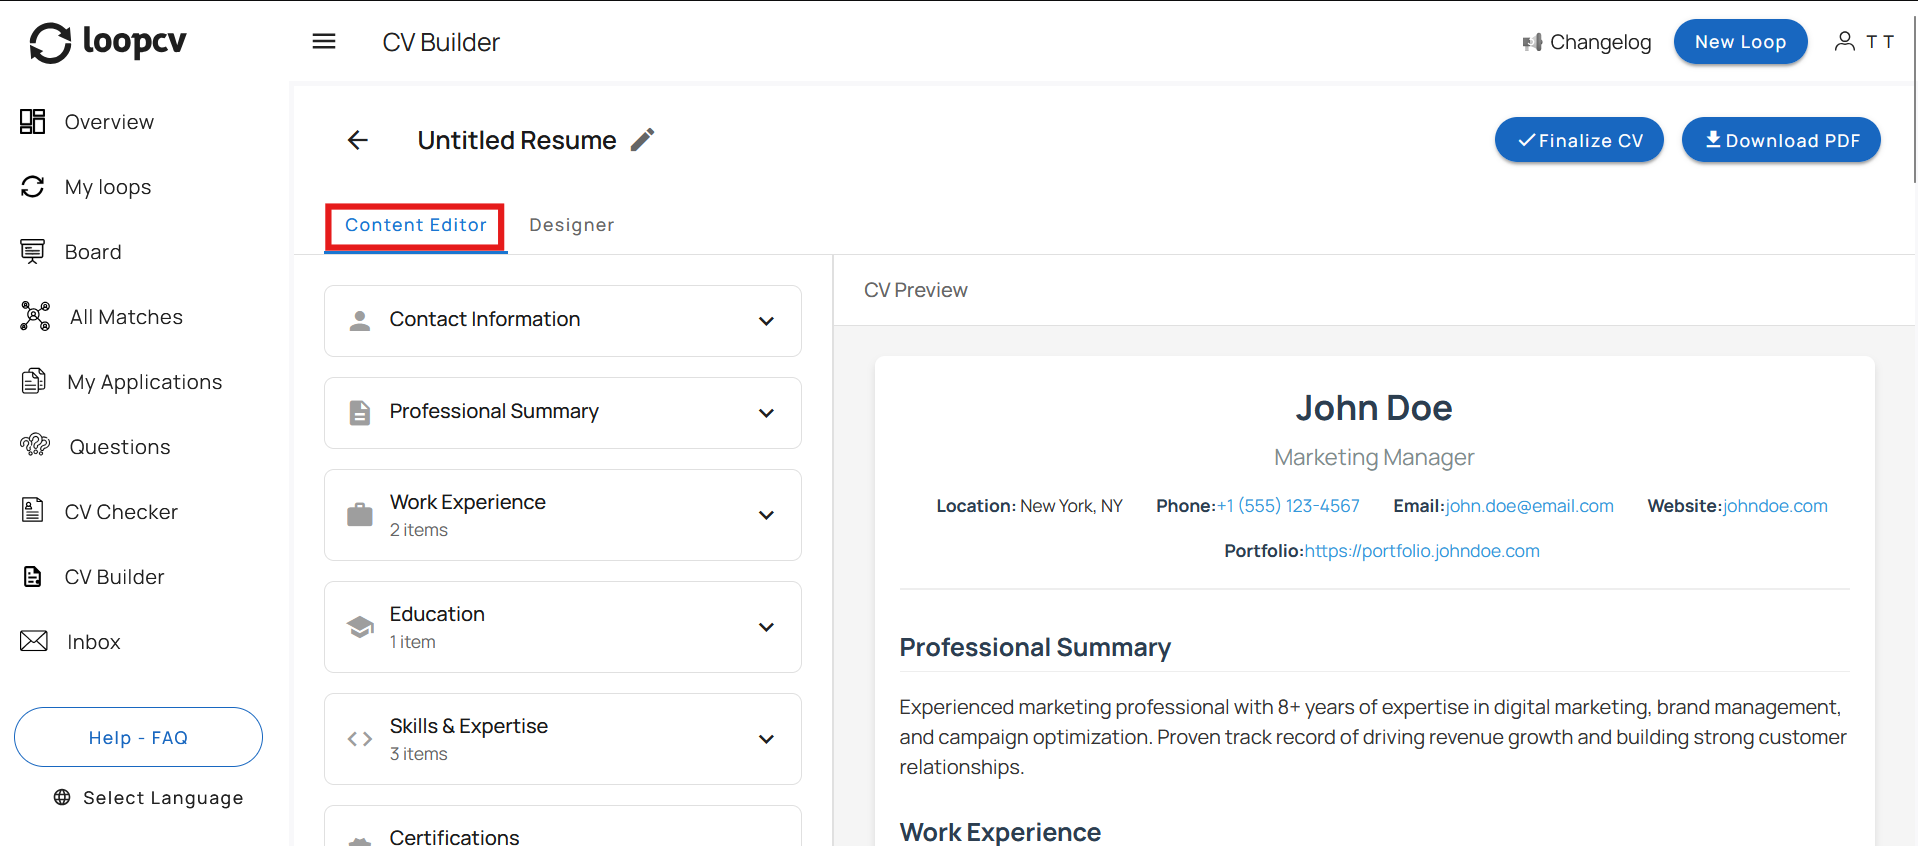Go back using the left arrow
This screenshot has width=1918, height=846.
click(357, 140)
